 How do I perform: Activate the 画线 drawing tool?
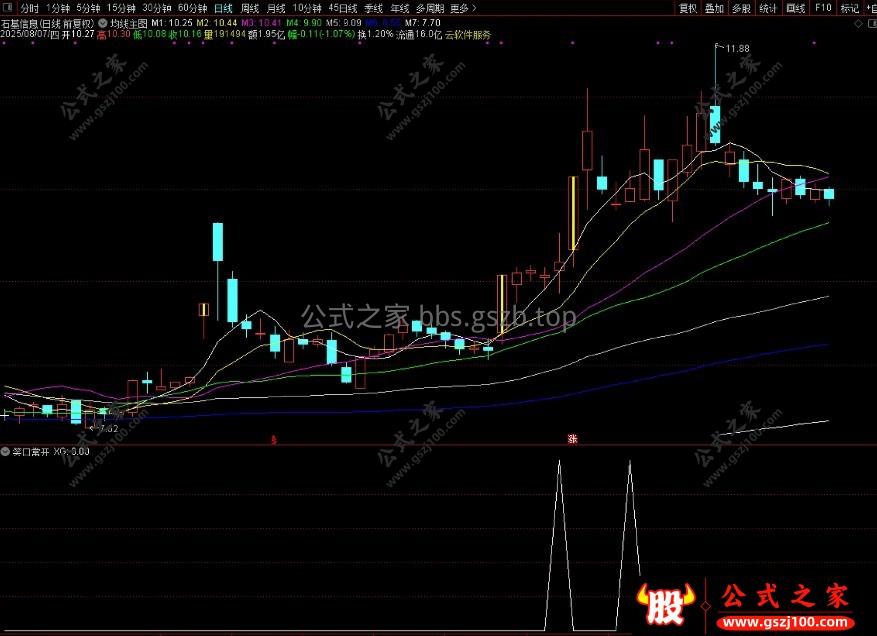point(795,7)
